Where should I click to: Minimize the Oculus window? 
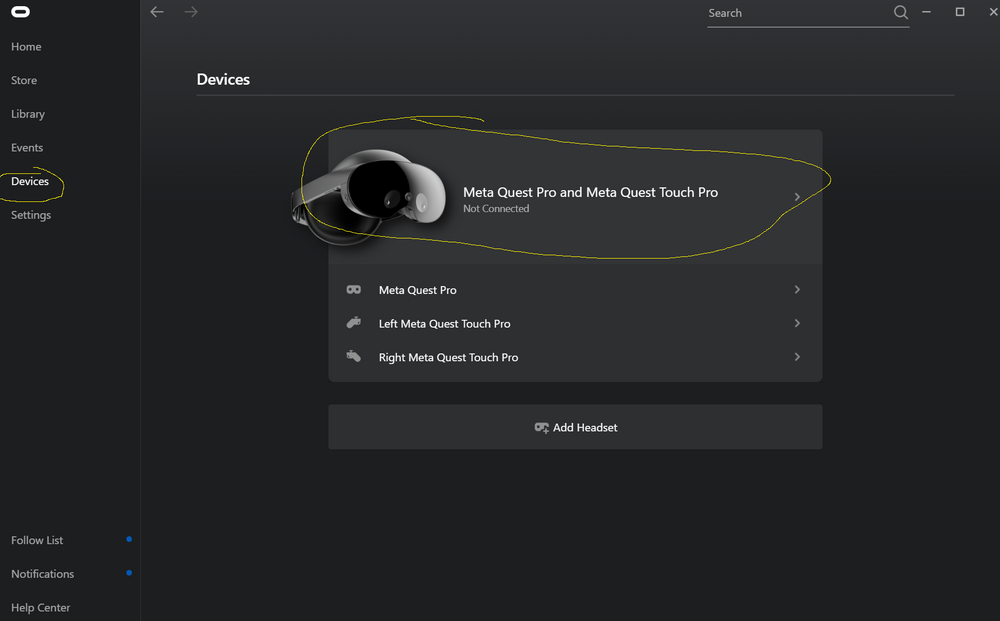[x=926, y=11]
